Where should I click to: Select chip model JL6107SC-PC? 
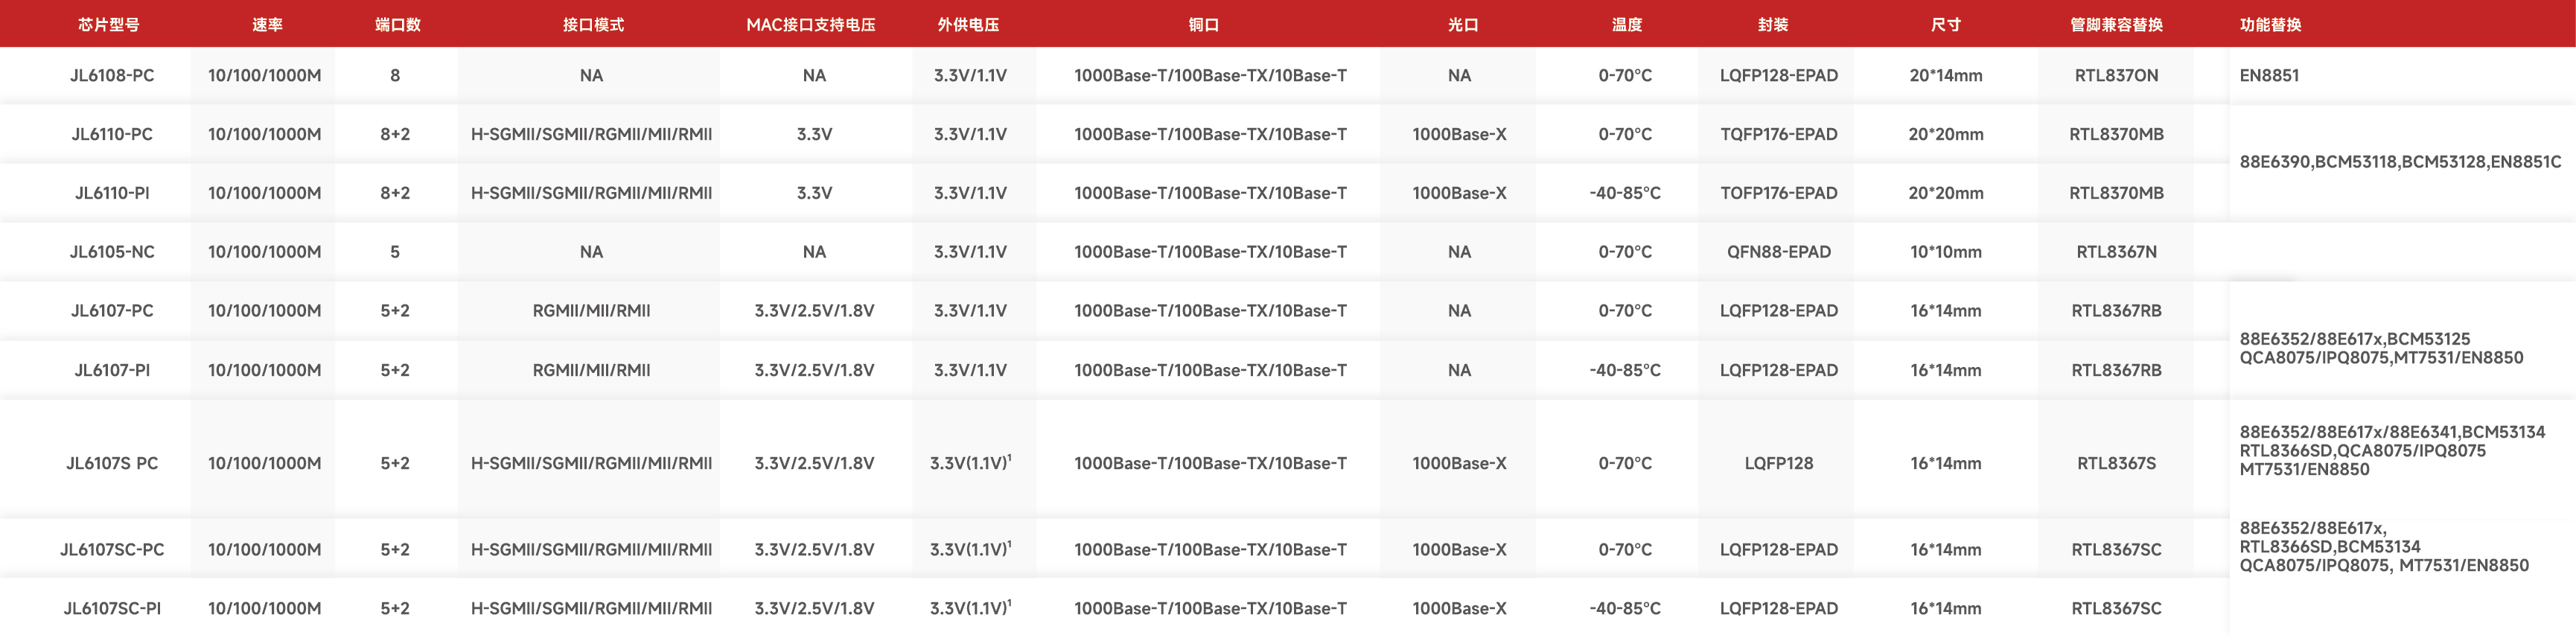coord(112,549)
